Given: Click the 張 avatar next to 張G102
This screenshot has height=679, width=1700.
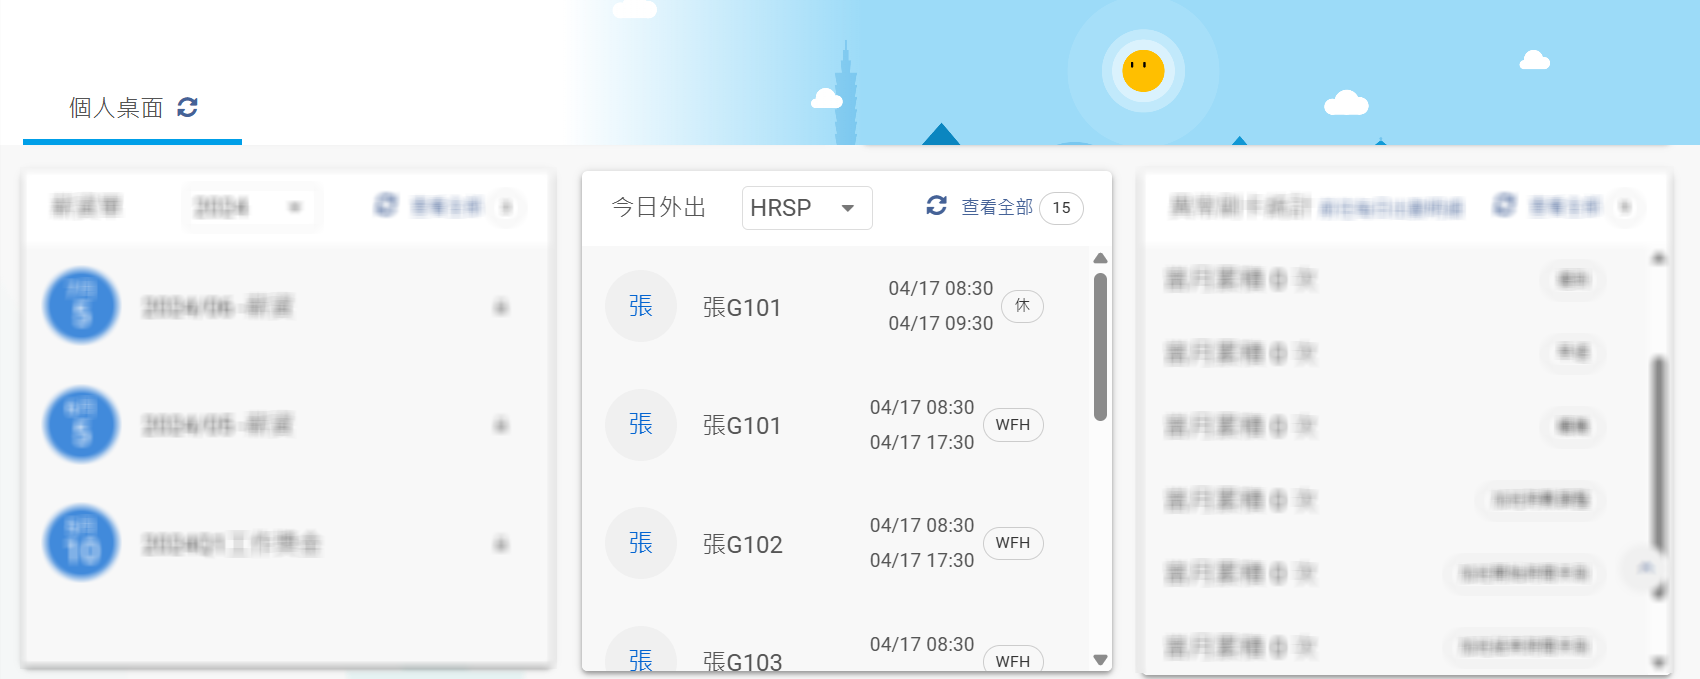Looking at the screenshot, I should tap(641, 543).
